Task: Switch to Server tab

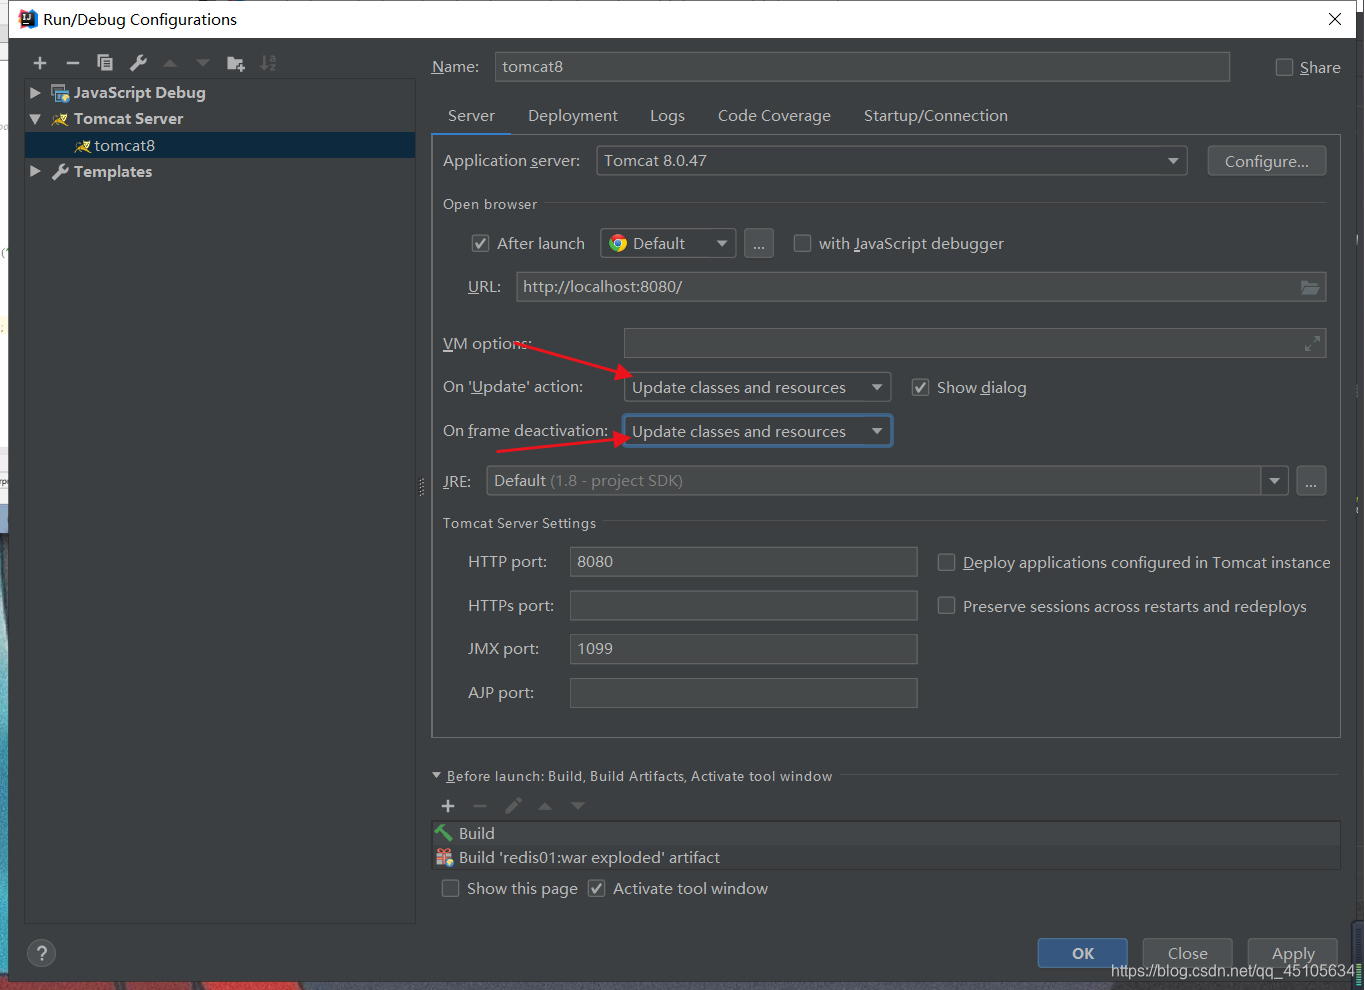Action: pyautogui.click(x=471, y=116)
